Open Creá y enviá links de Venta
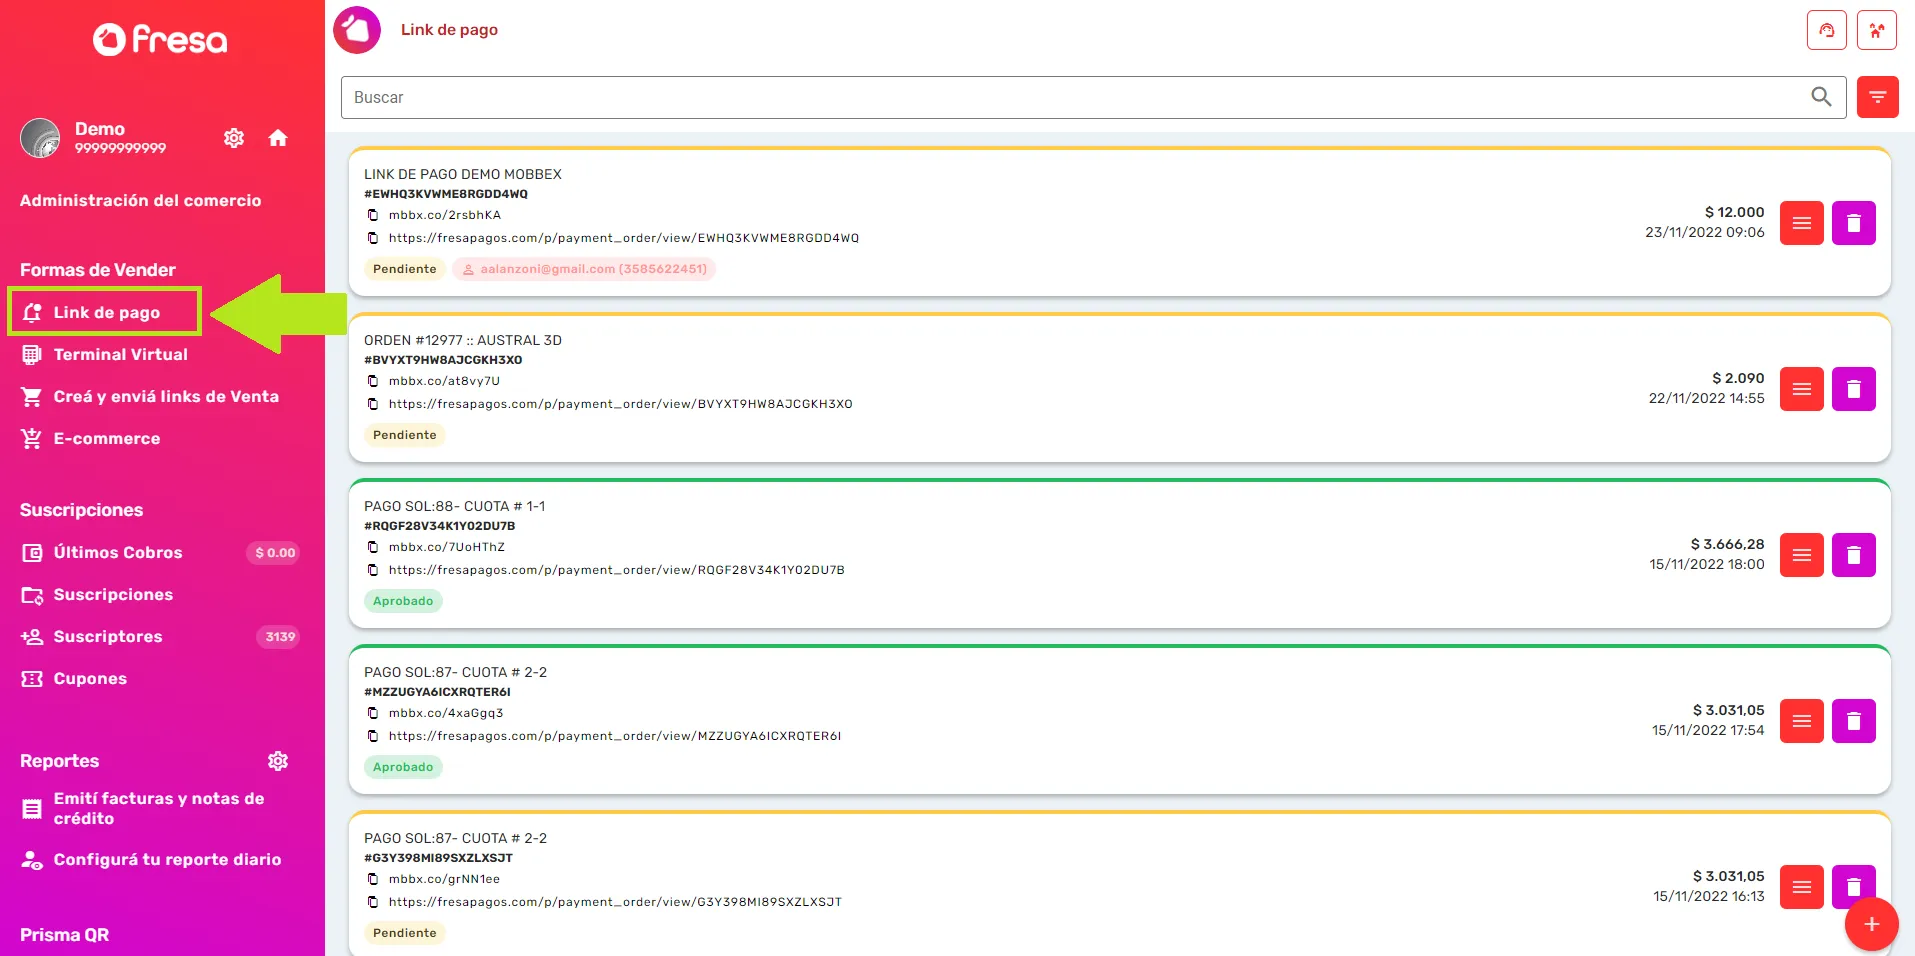The height and width of the screenshot is (956, 1915). pos(150,396)
